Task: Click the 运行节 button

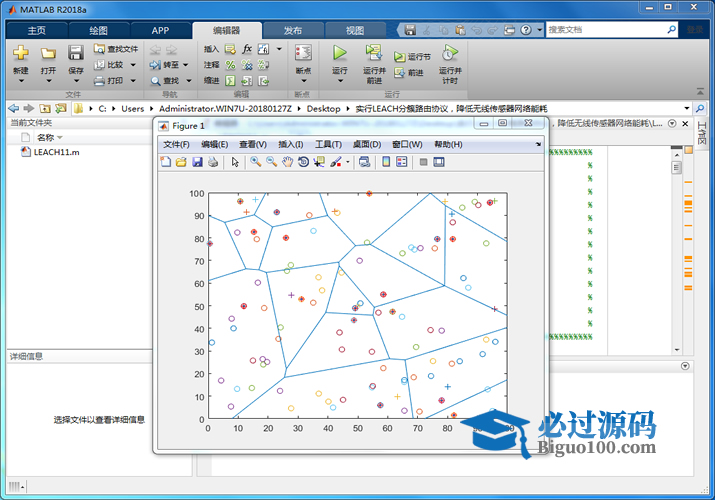Action: [x=413, y=57]
